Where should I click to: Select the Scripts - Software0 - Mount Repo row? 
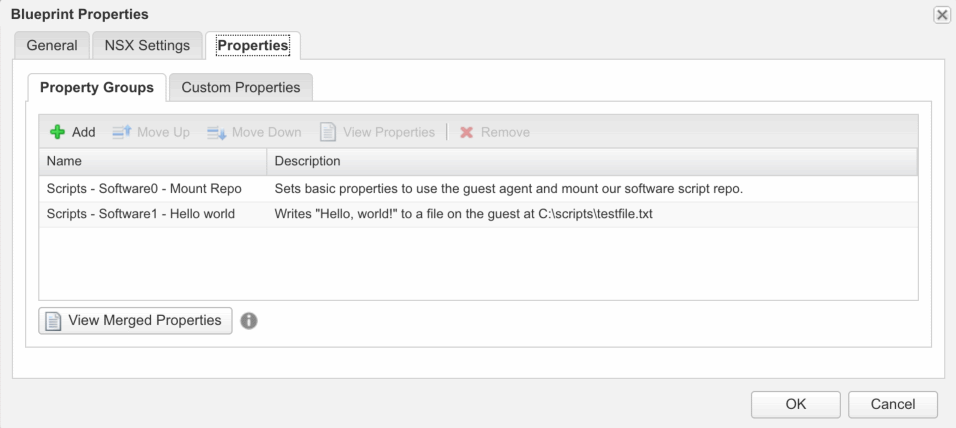point(144,188)
